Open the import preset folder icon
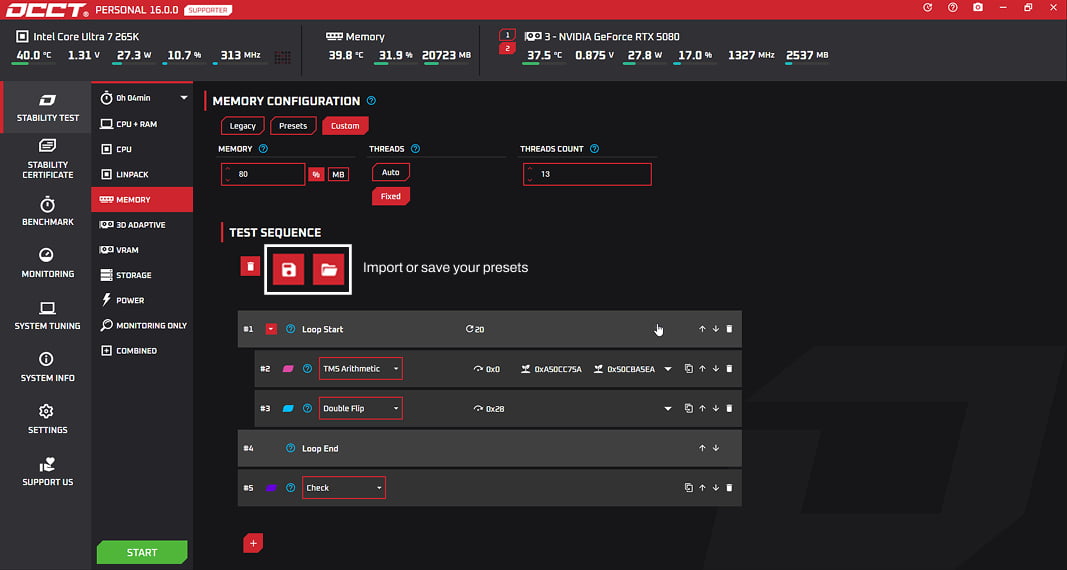The image size is (1067, 570). click(x=328, y=269)
